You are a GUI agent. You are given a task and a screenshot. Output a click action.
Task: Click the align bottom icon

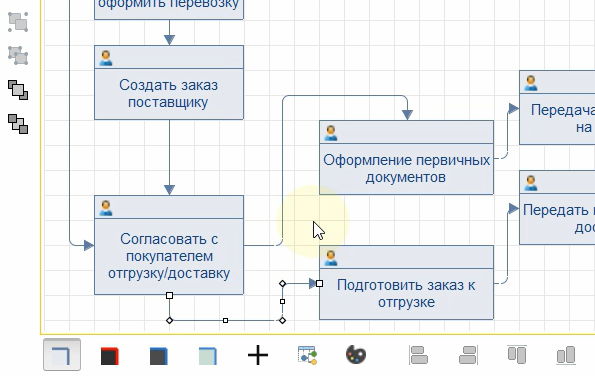(566, 355)
